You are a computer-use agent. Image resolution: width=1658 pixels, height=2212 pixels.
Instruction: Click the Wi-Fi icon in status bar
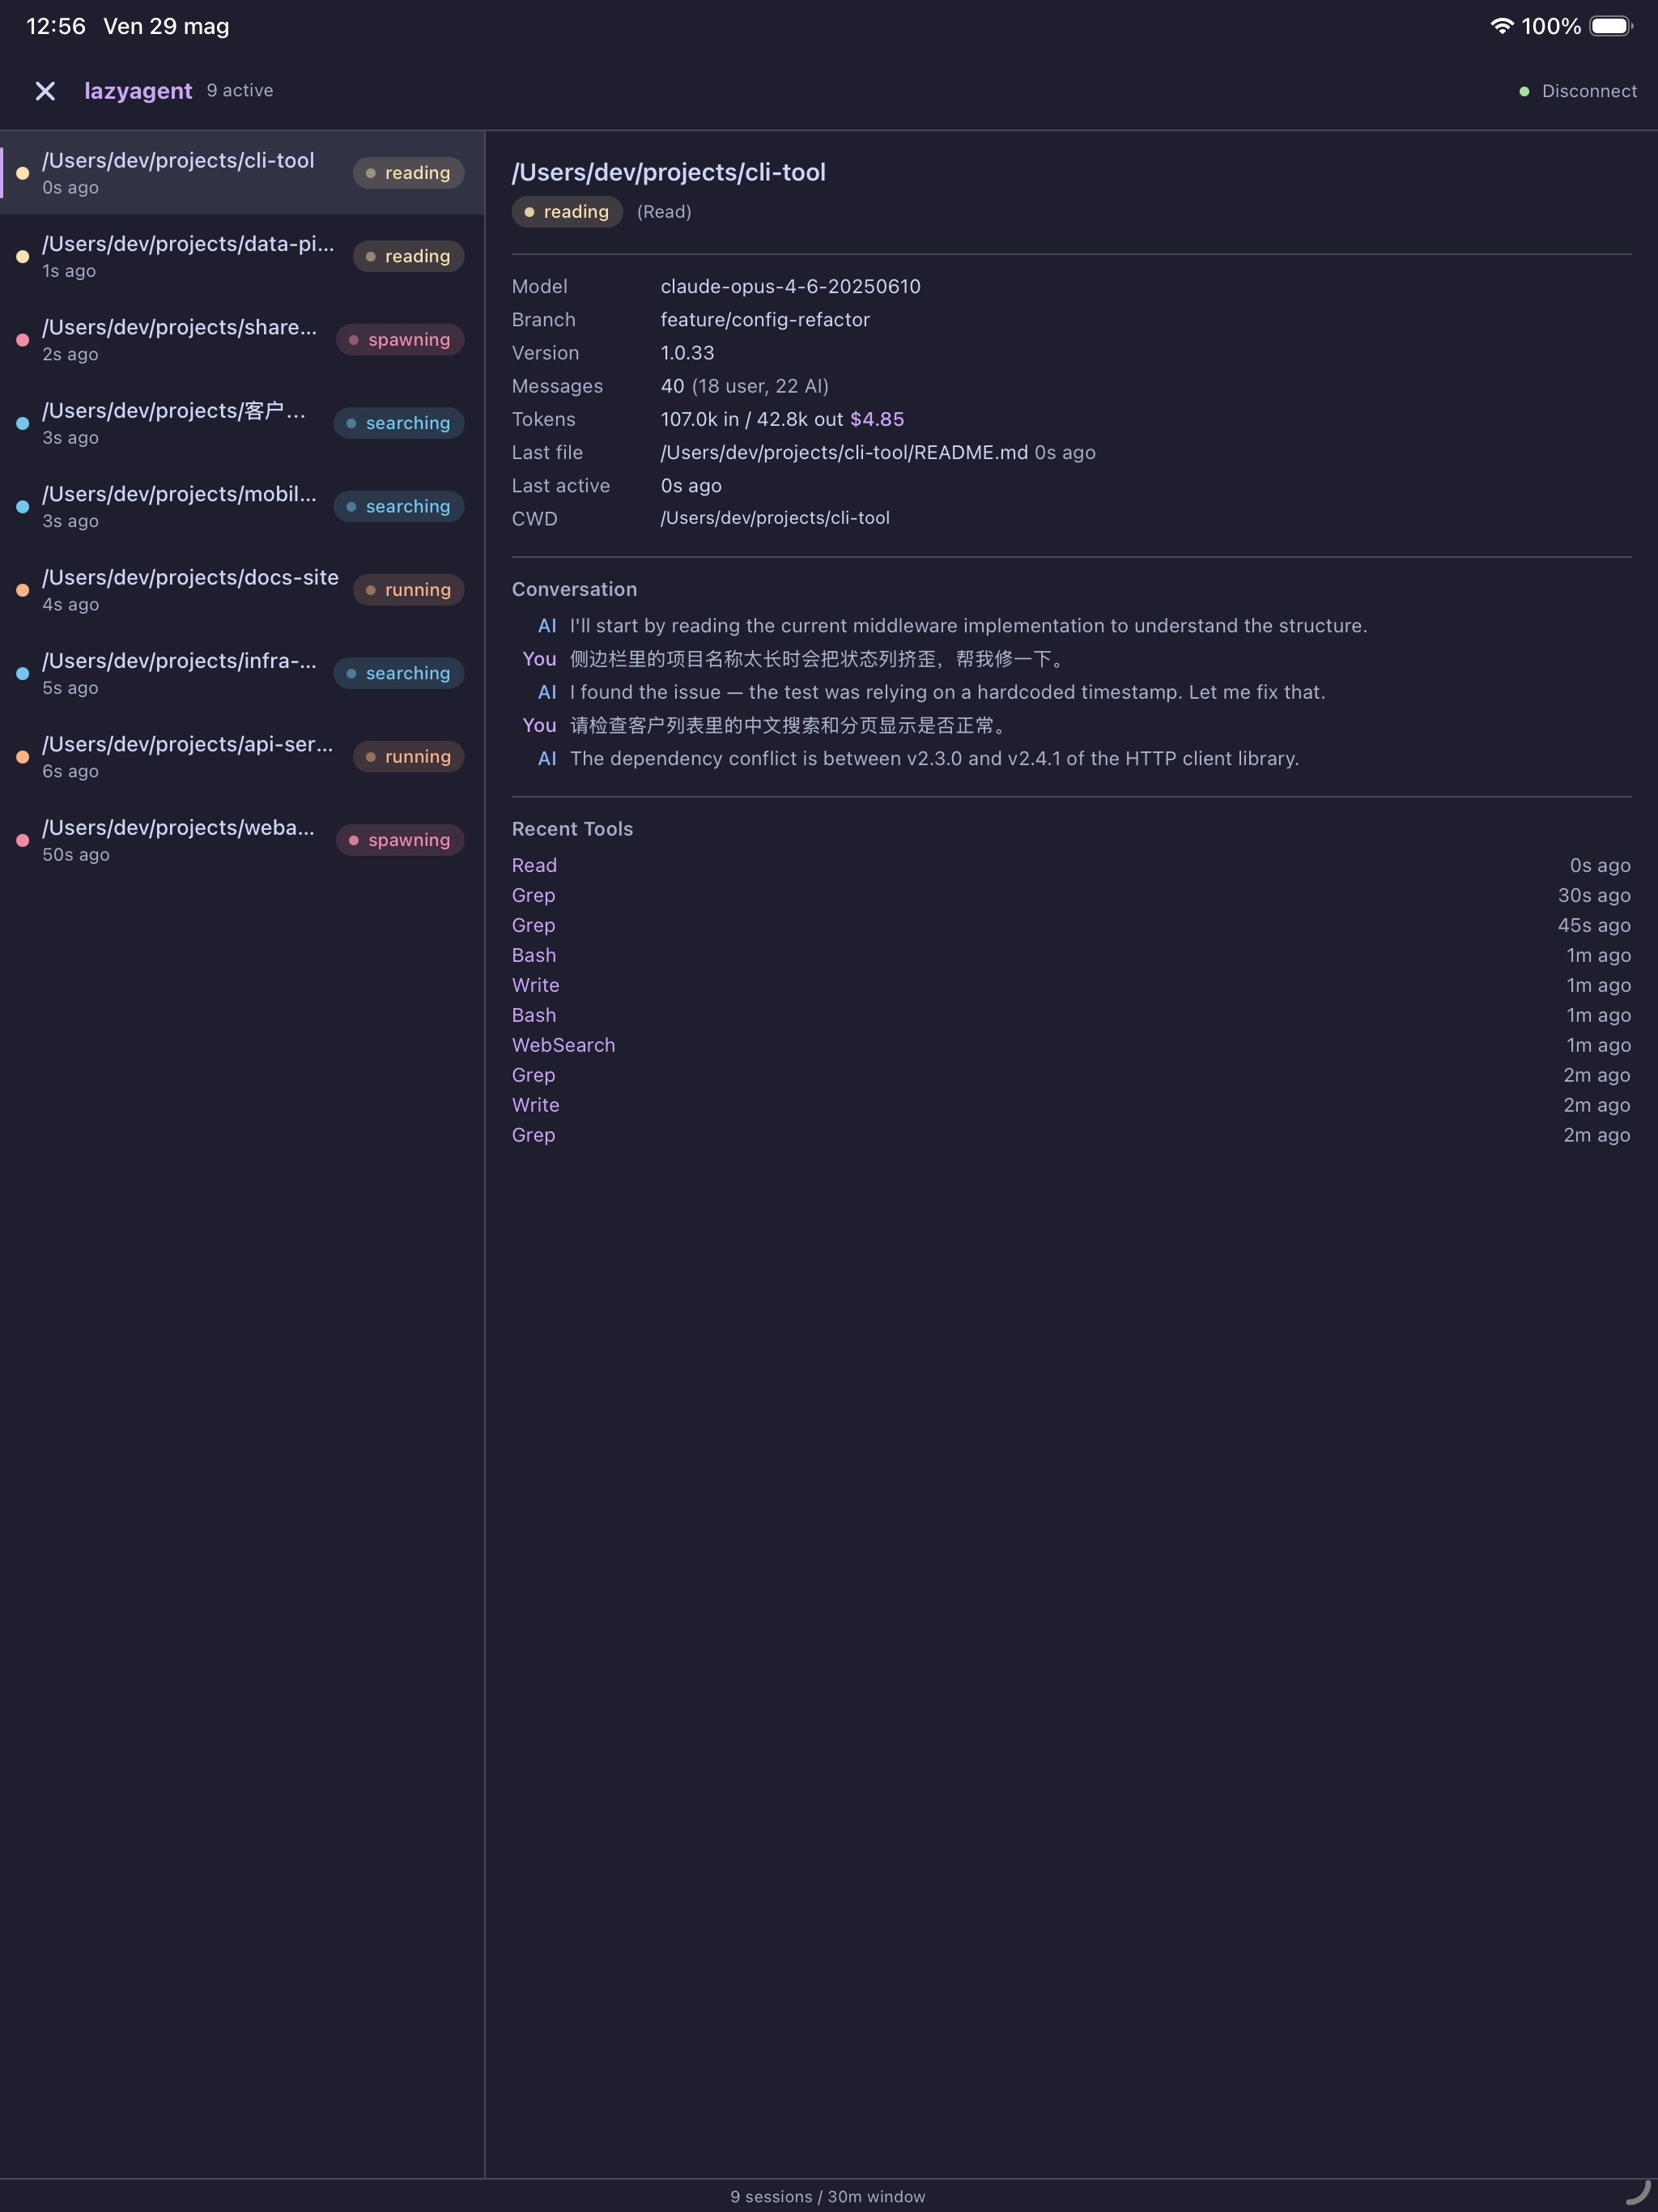click(1501, 26)
